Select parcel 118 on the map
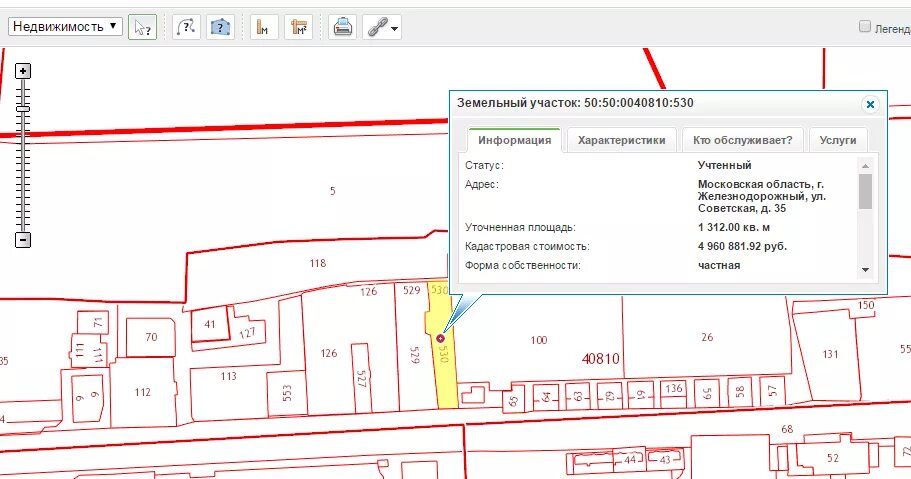Viewport: 911px width, 479px height. click(318, 263)
